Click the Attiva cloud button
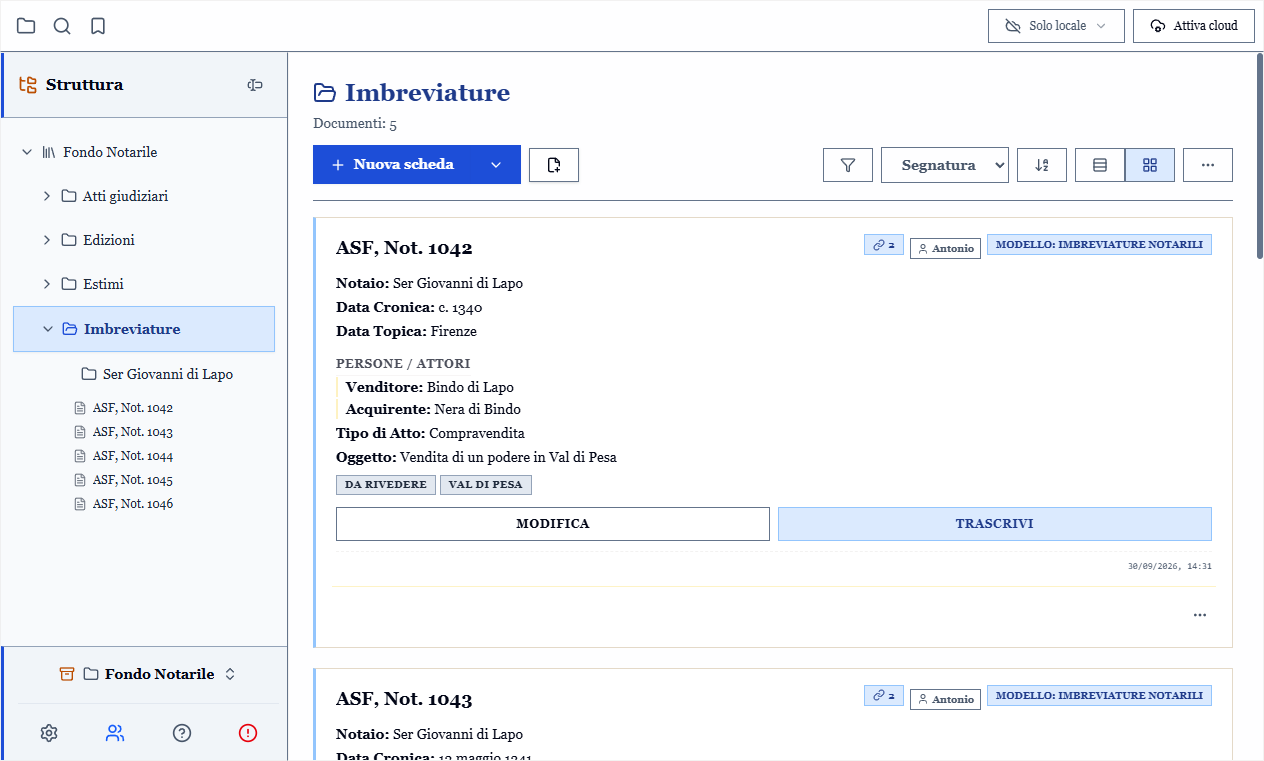 tap(1194, 26)
